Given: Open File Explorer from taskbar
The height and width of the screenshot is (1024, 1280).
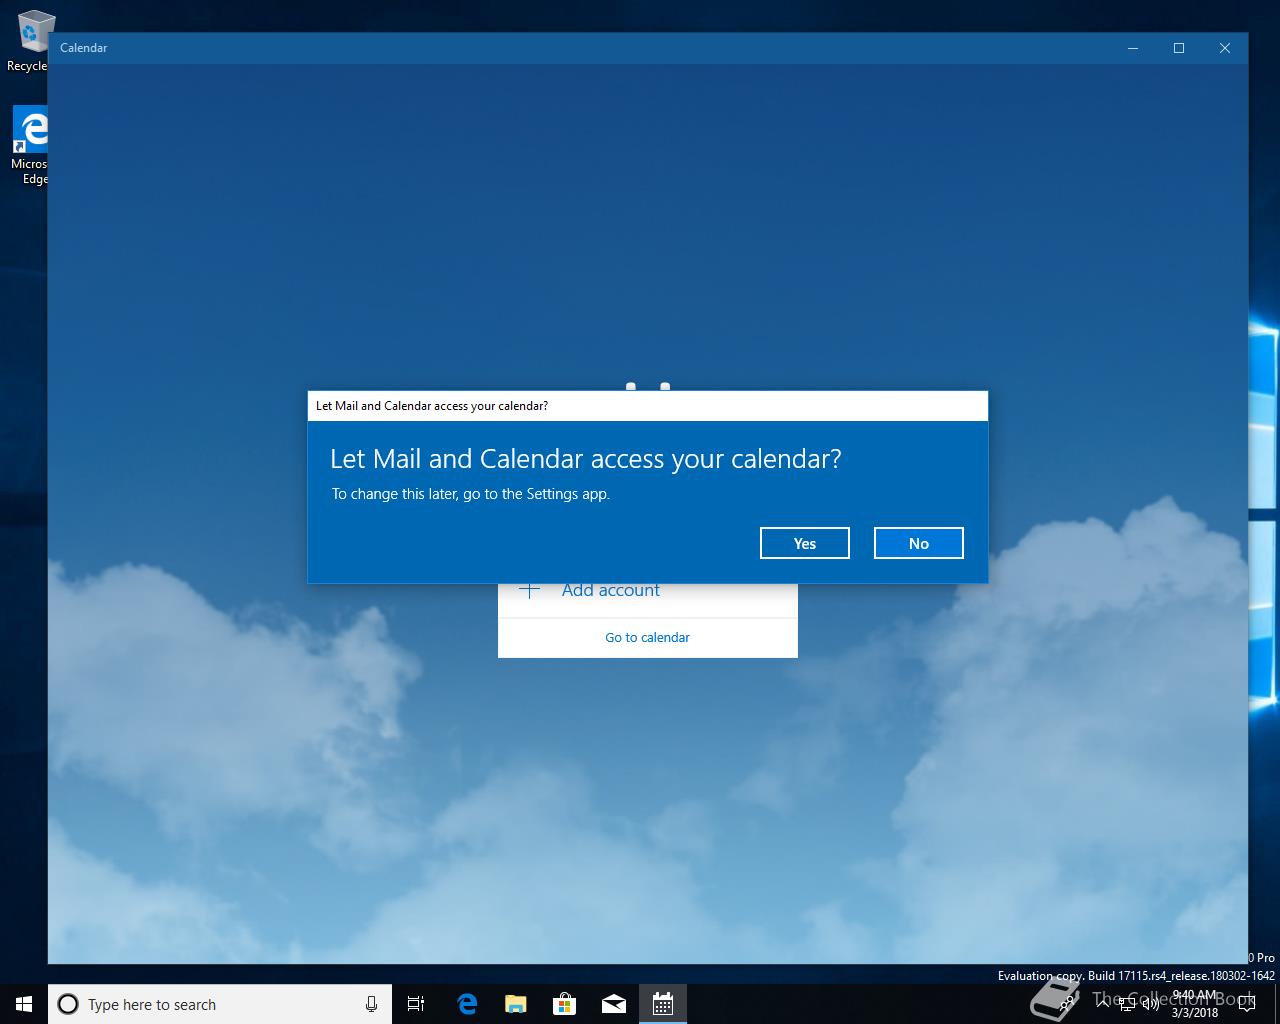Looking at the screenshot, I should point(515,1004).
